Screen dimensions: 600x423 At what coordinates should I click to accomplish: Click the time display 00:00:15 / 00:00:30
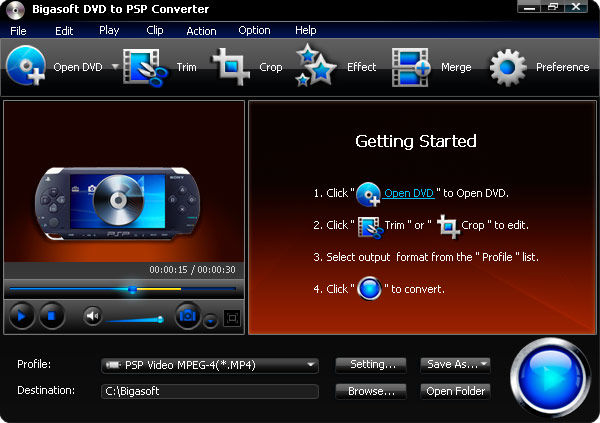click(x=192, y=269)
